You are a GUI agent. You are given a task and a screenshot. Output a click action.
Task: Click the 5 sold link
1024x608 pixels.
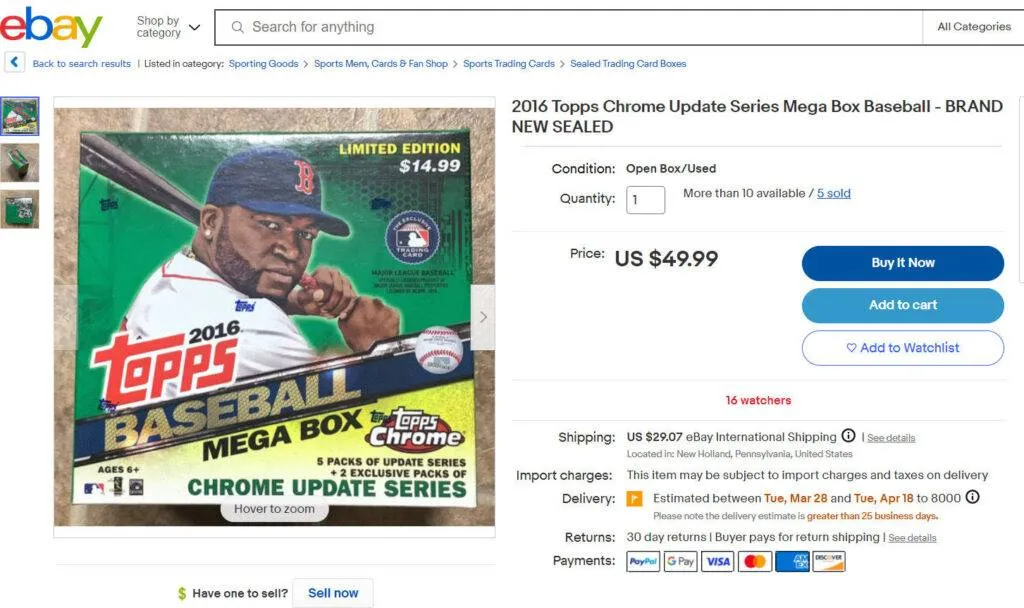(833, 192)
